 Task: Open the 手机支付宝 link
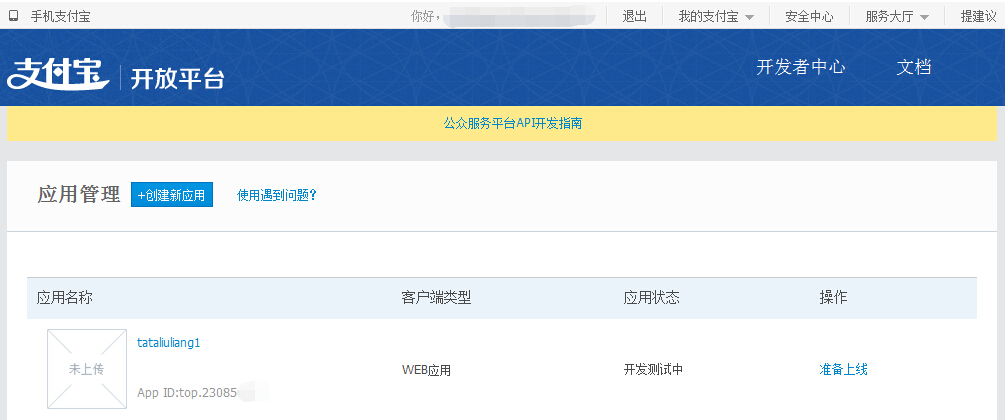click(x=61, y=17)
